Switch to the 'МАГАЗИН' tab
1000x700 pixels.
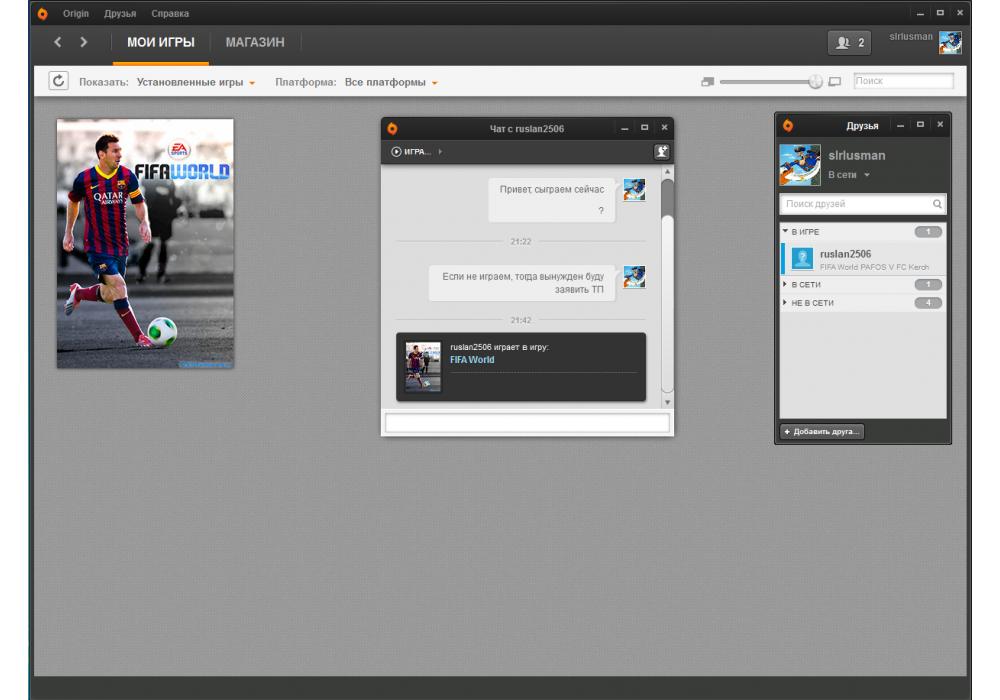coord(255,42)
